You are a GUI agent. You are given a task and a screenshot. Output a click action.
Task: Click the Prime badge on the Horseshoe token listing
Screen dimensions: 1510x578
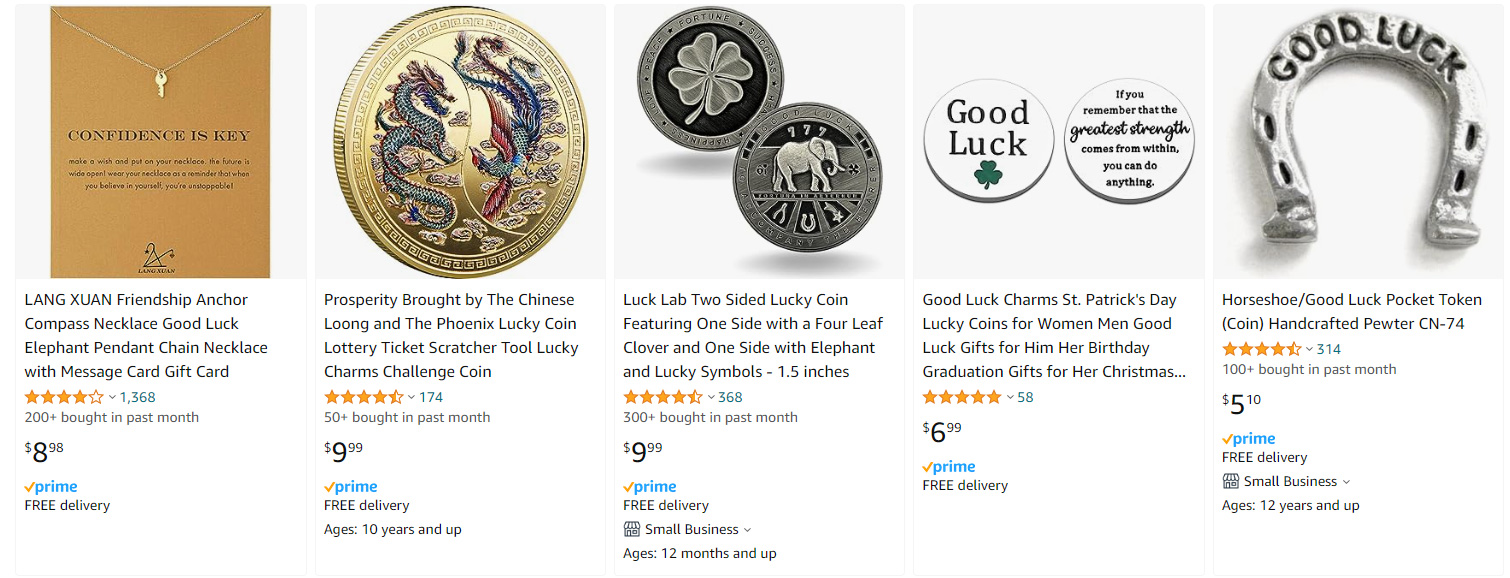coord(1248,438)
